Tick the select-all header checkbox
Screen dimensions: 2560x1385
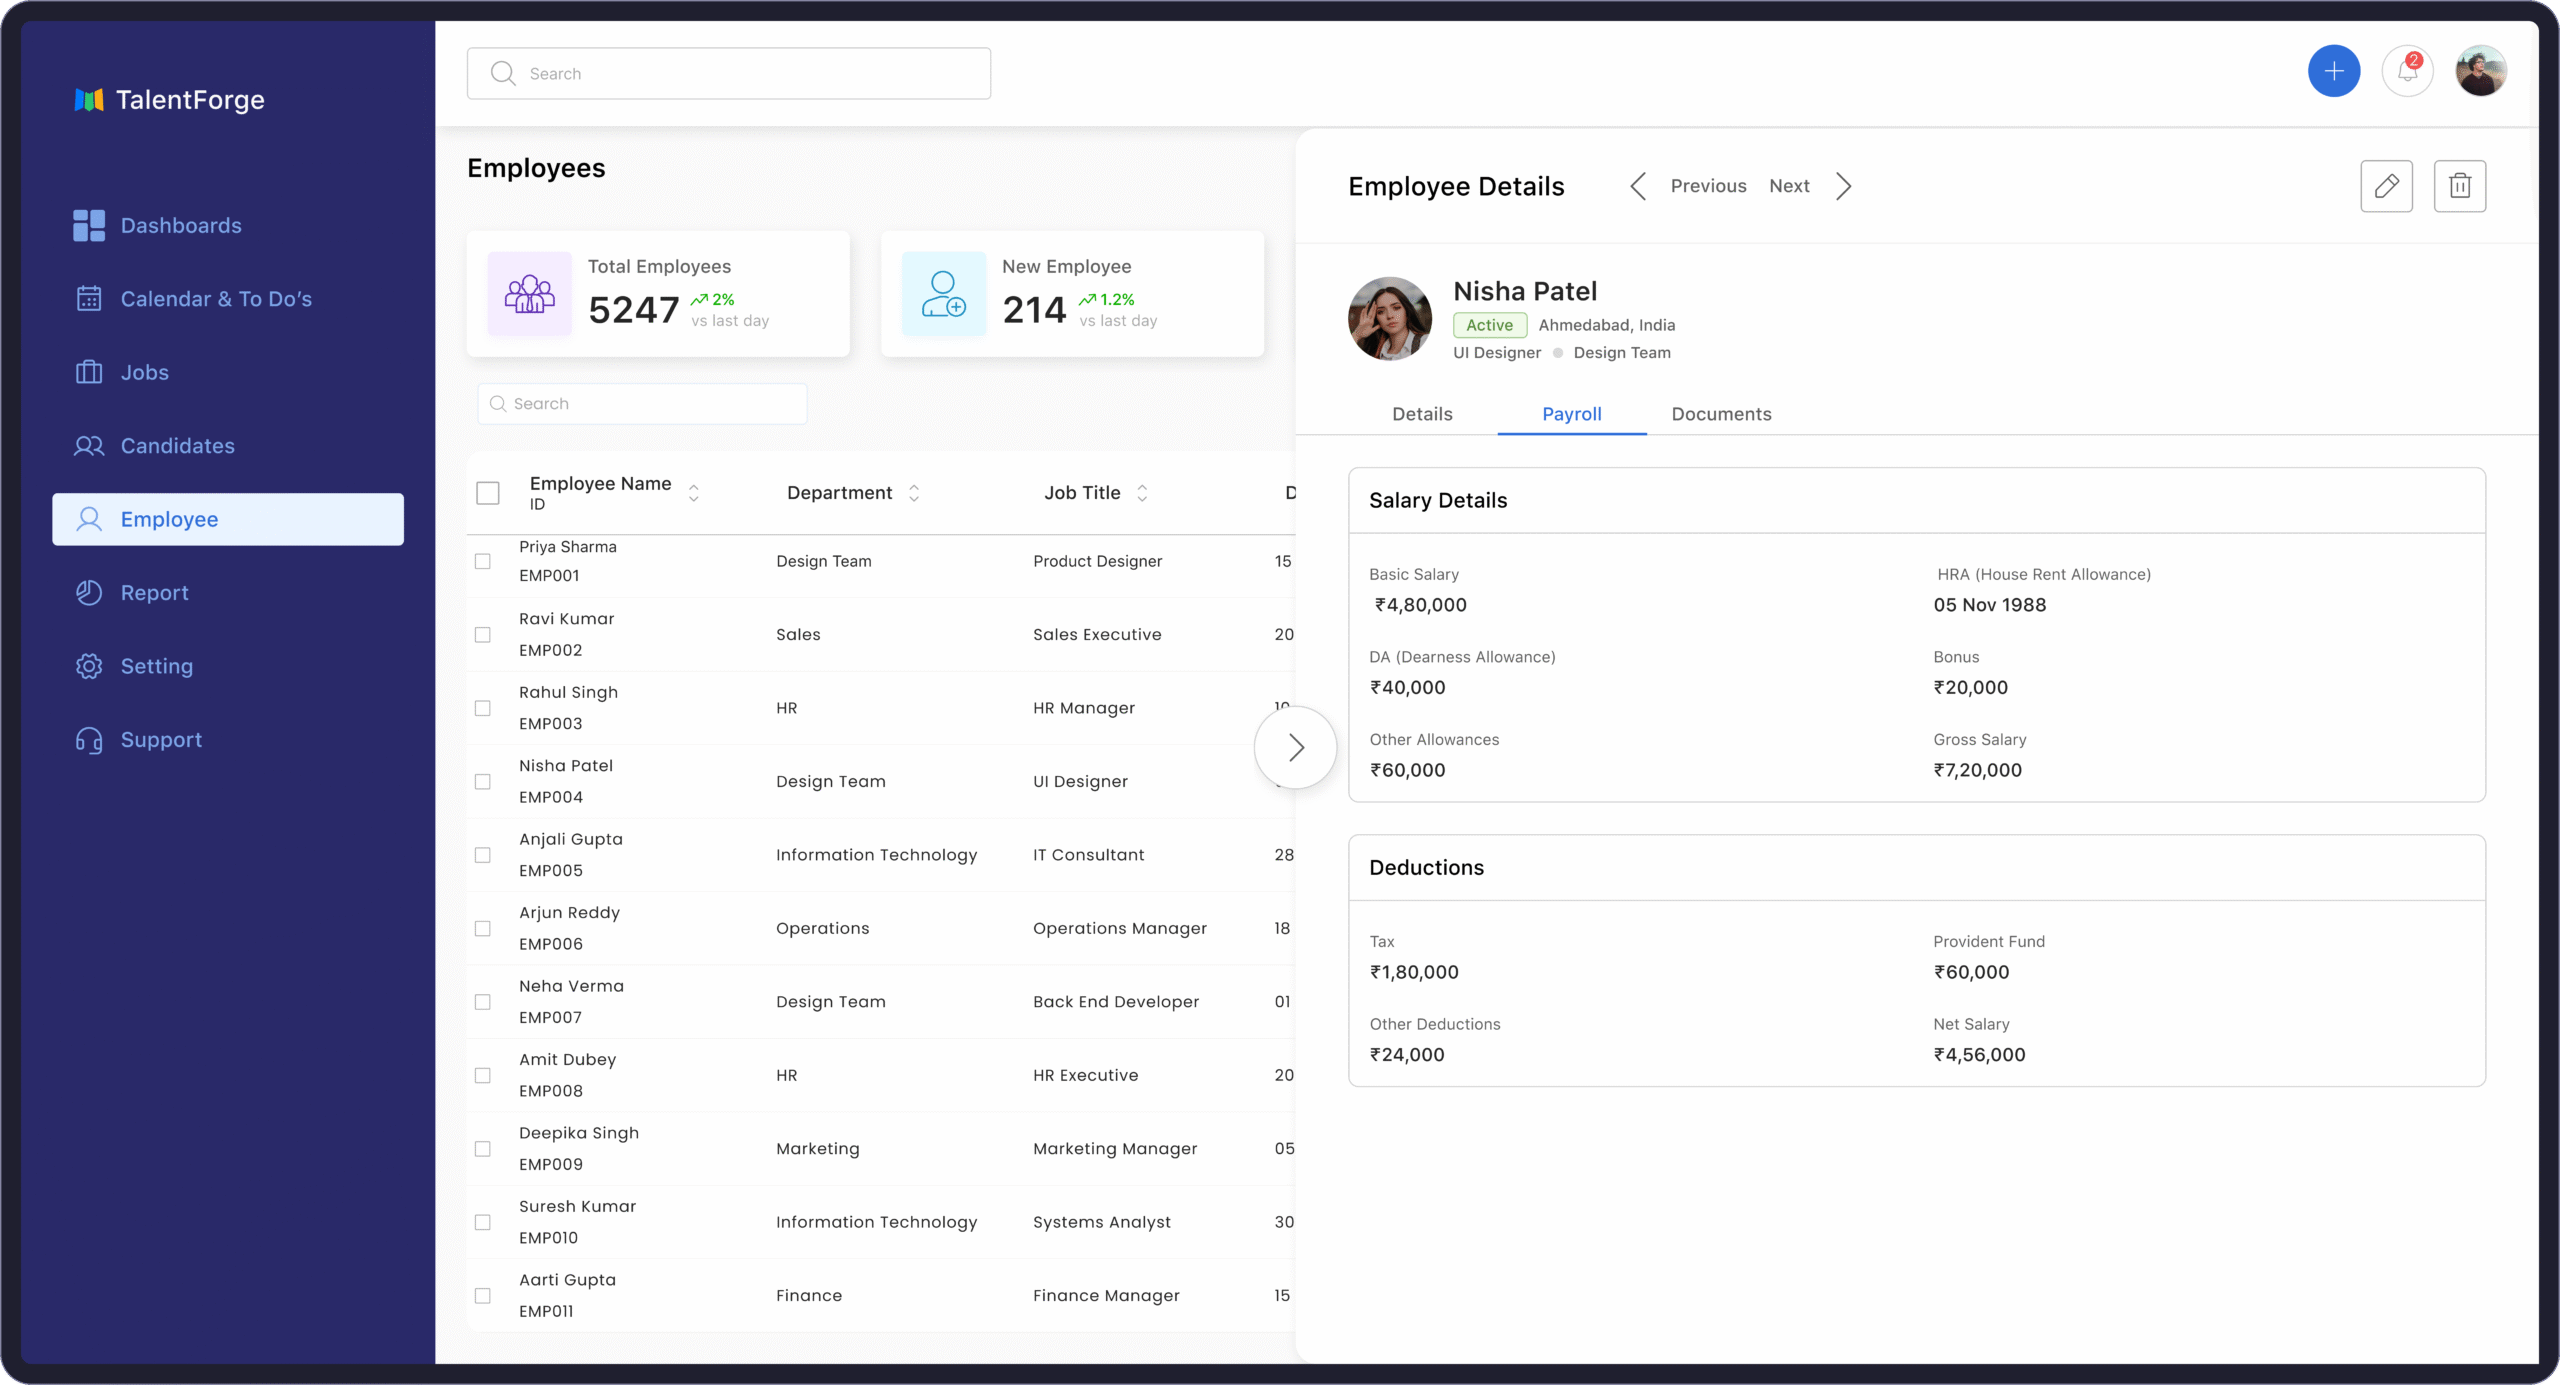coord(488,493)
